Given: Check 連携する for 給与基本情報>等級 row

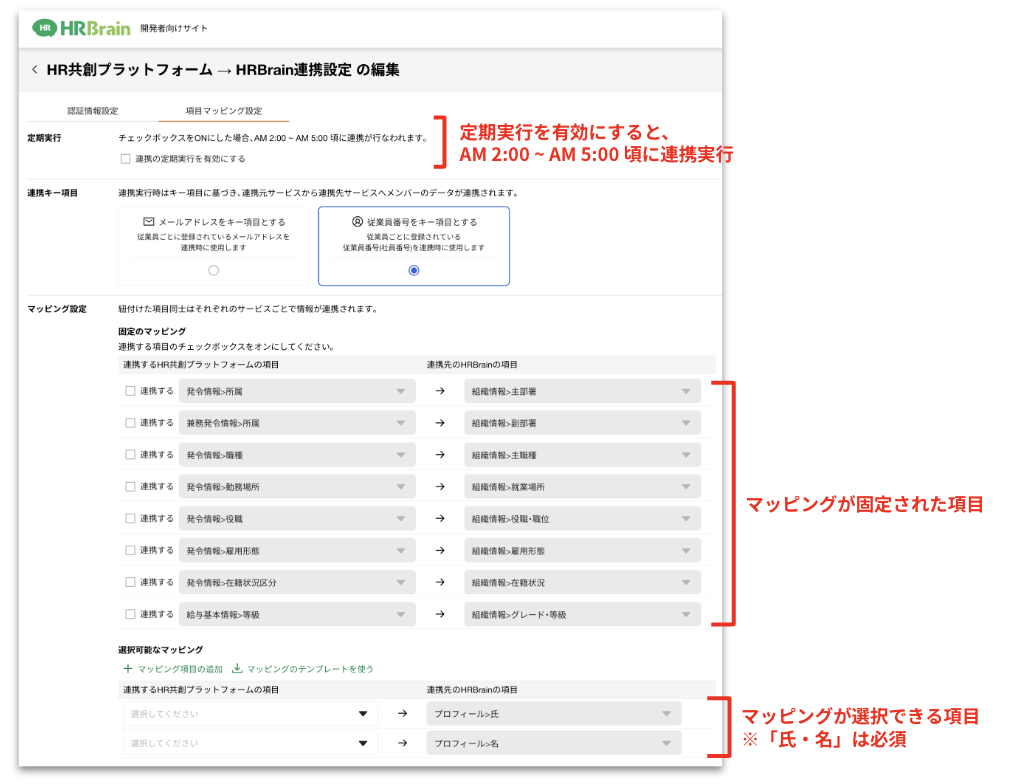Looking at the screenshot, I should point(130,614).
